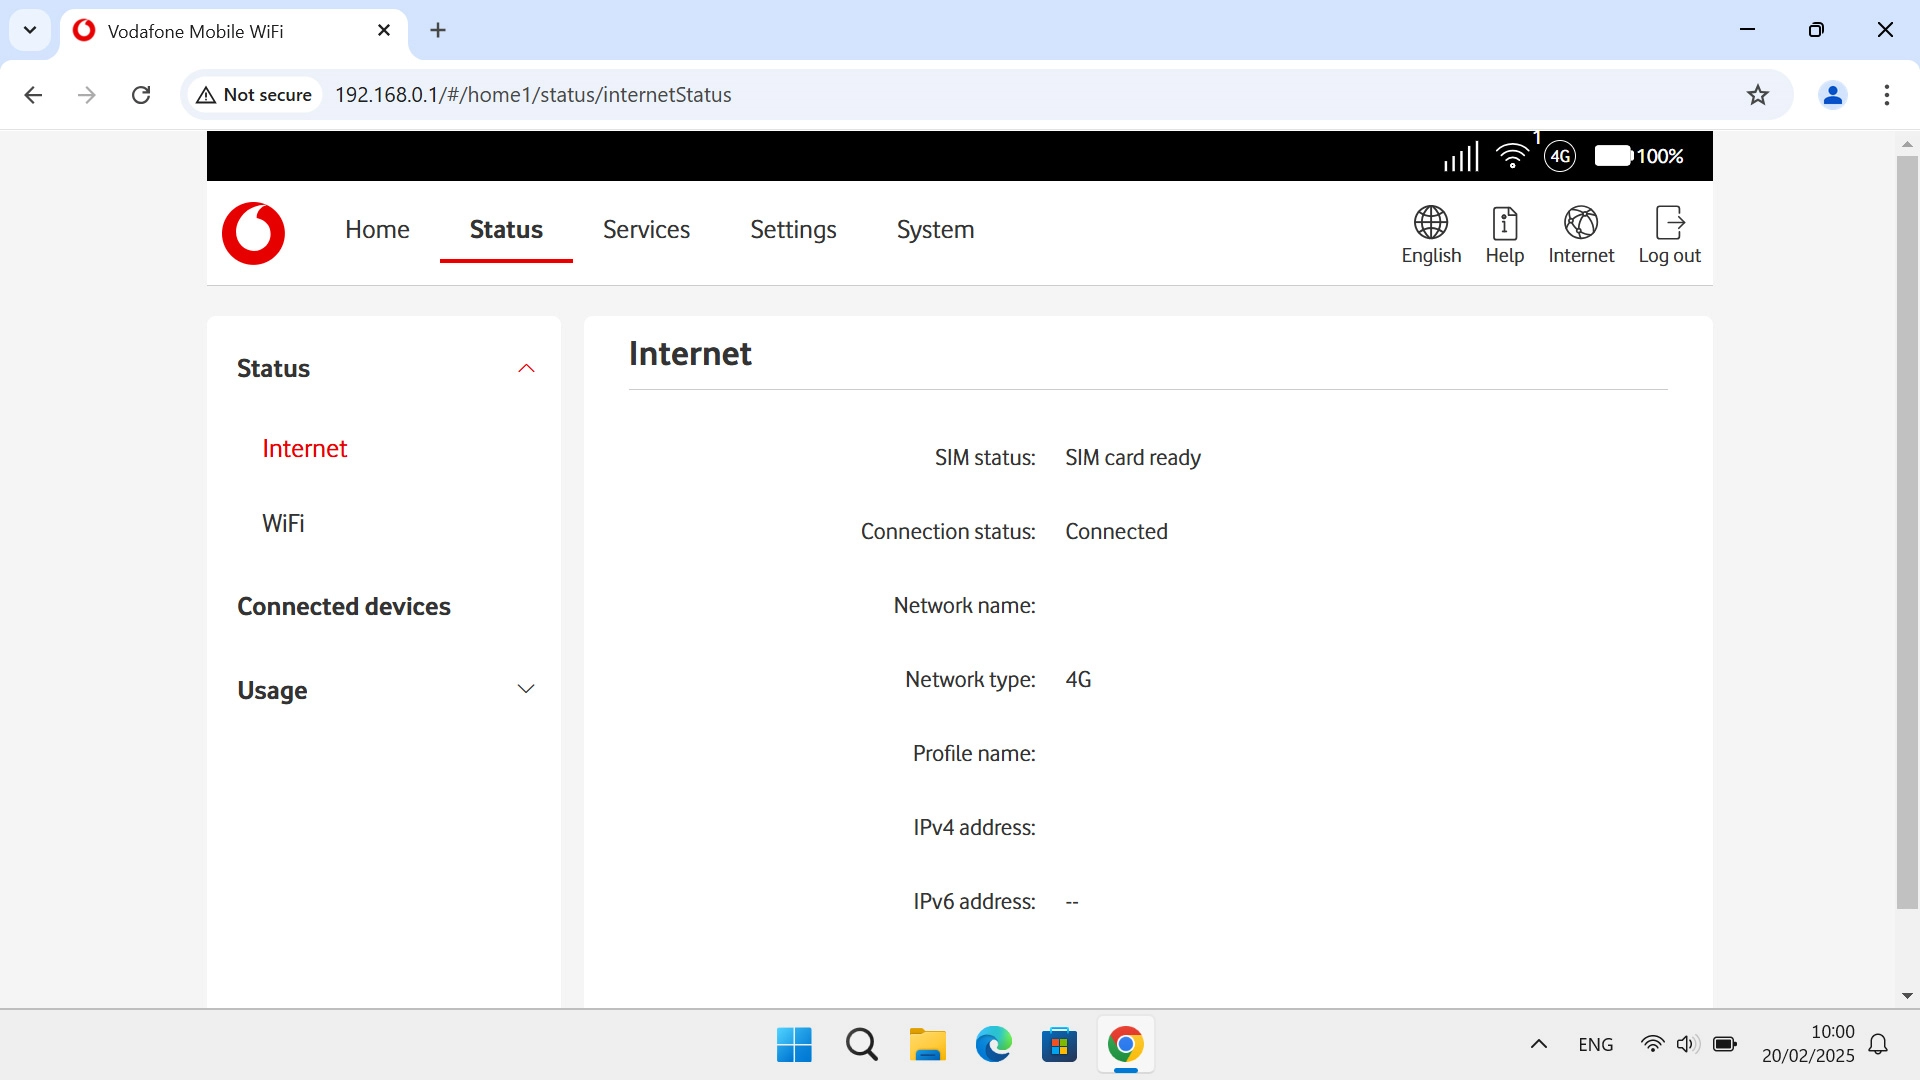Image resolution: width=1920 pixels, height=1080 pixels.
Task: Click the Internet connection icon
Action: point(1580,223)
